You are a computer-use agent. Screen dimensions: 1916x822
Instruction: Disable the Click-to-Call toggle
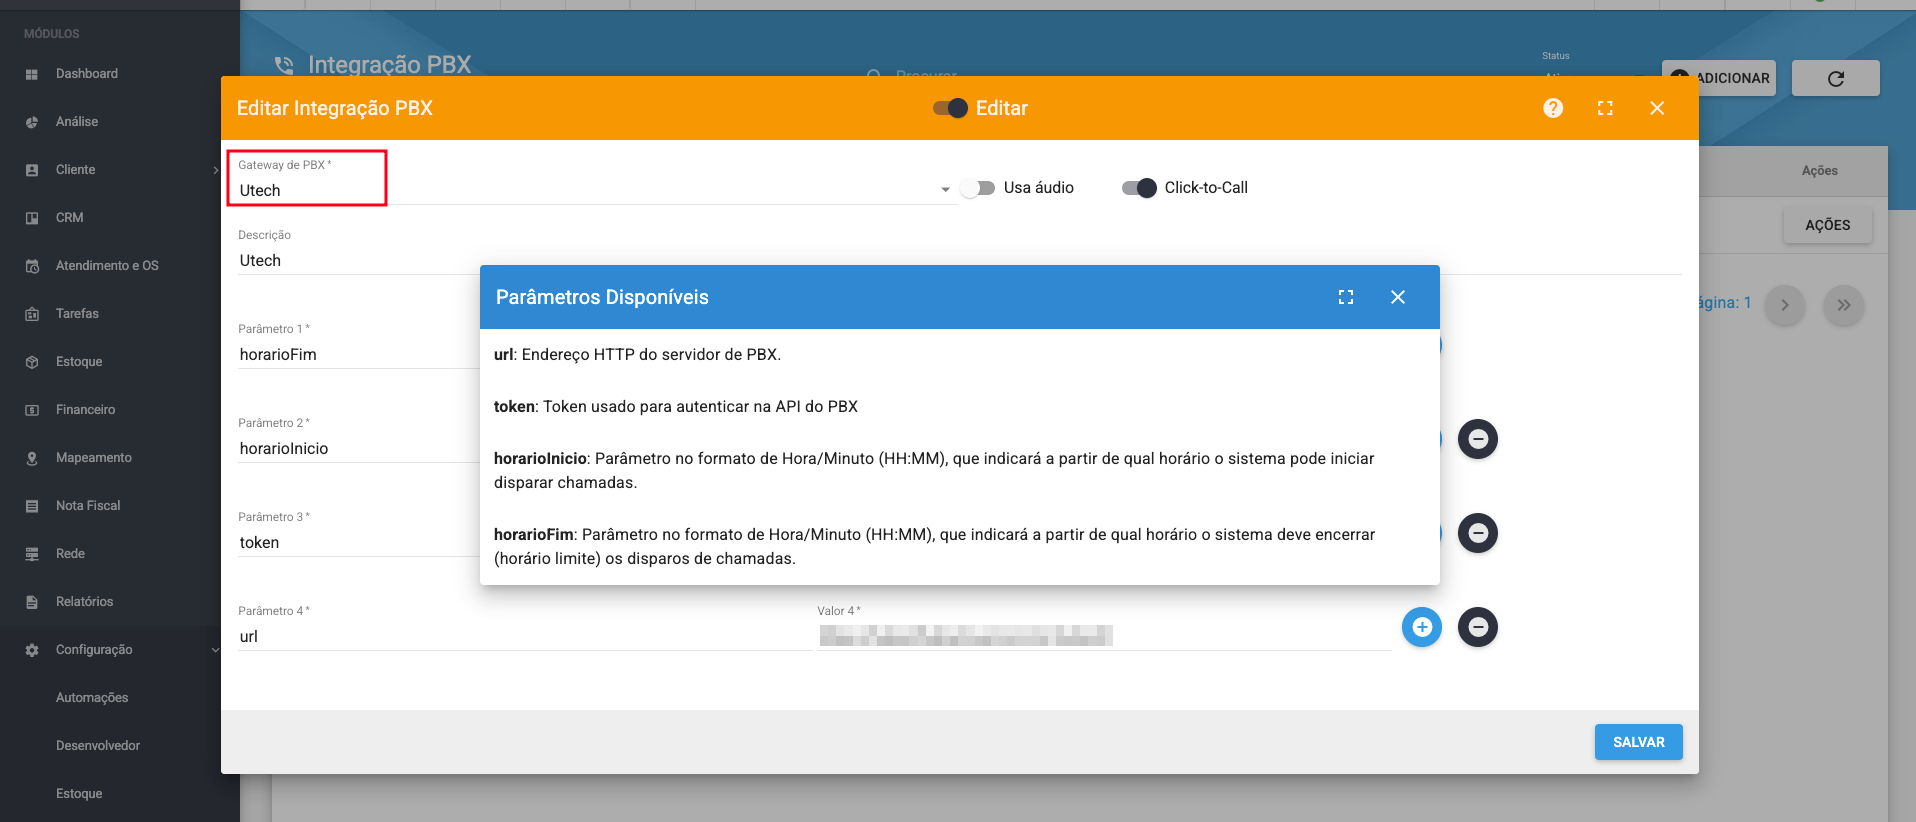click(x=1139, y=188)
